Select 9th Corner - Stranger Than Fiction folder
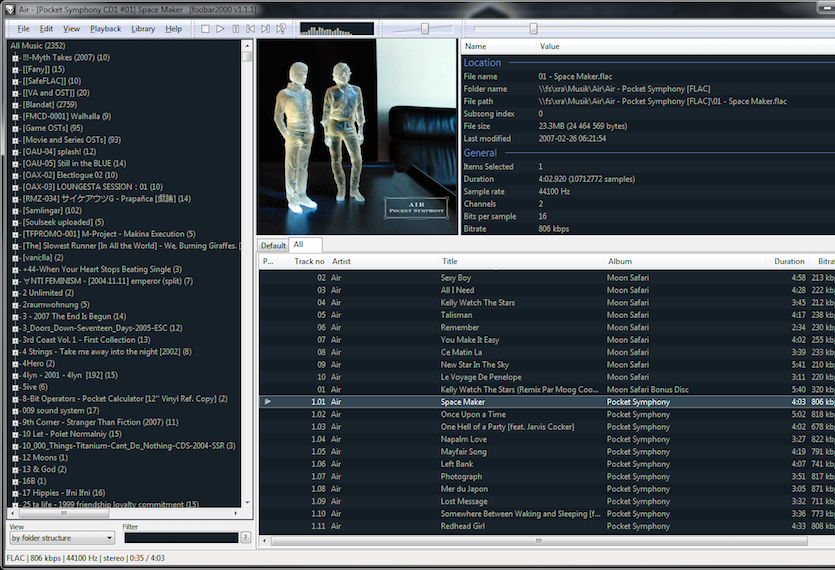835x570 pixels. [100, 422]
